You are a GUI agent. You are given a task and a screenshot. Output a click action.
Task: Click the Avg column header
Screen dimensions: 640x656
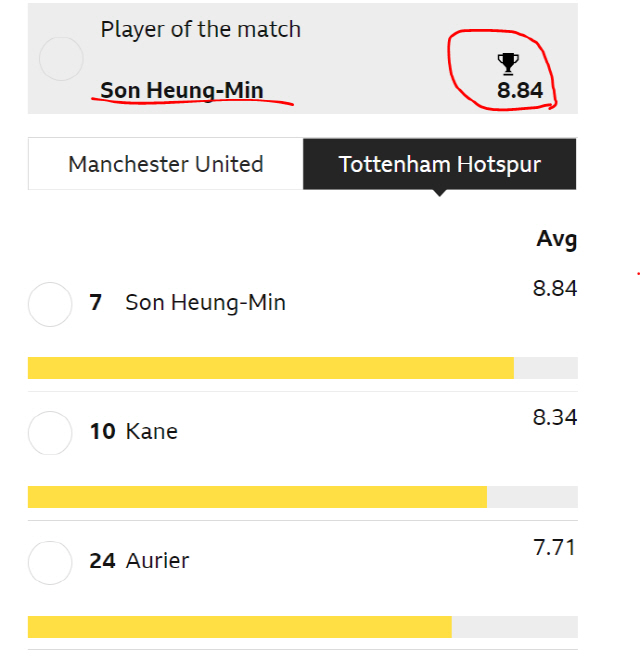(557, 239)
